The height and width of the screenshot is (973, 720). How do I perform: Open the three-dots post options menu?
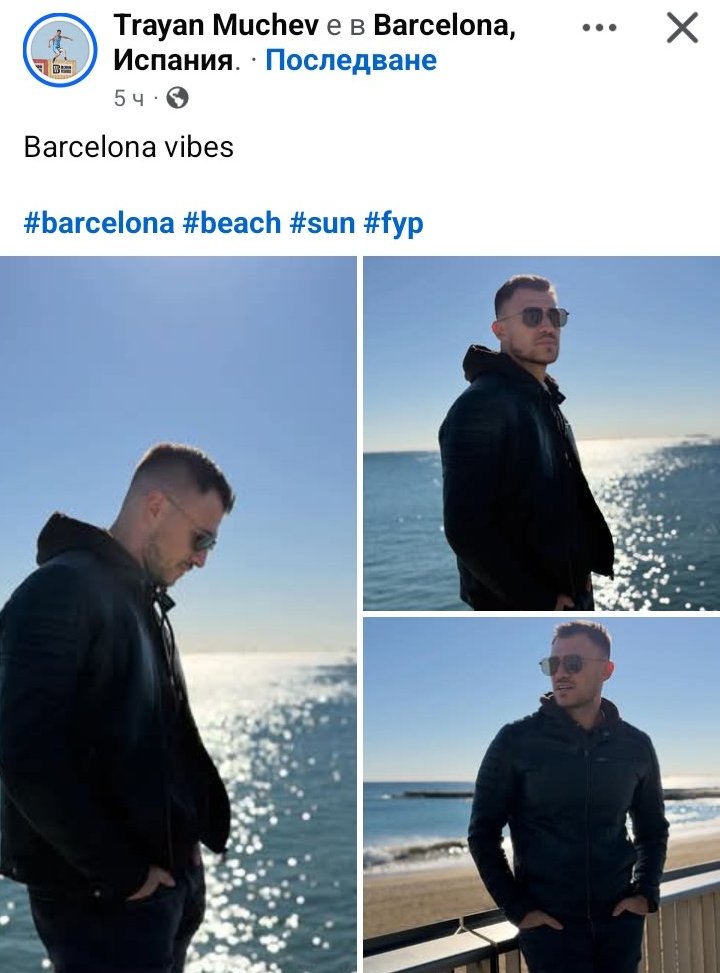(x=599, y=28)
